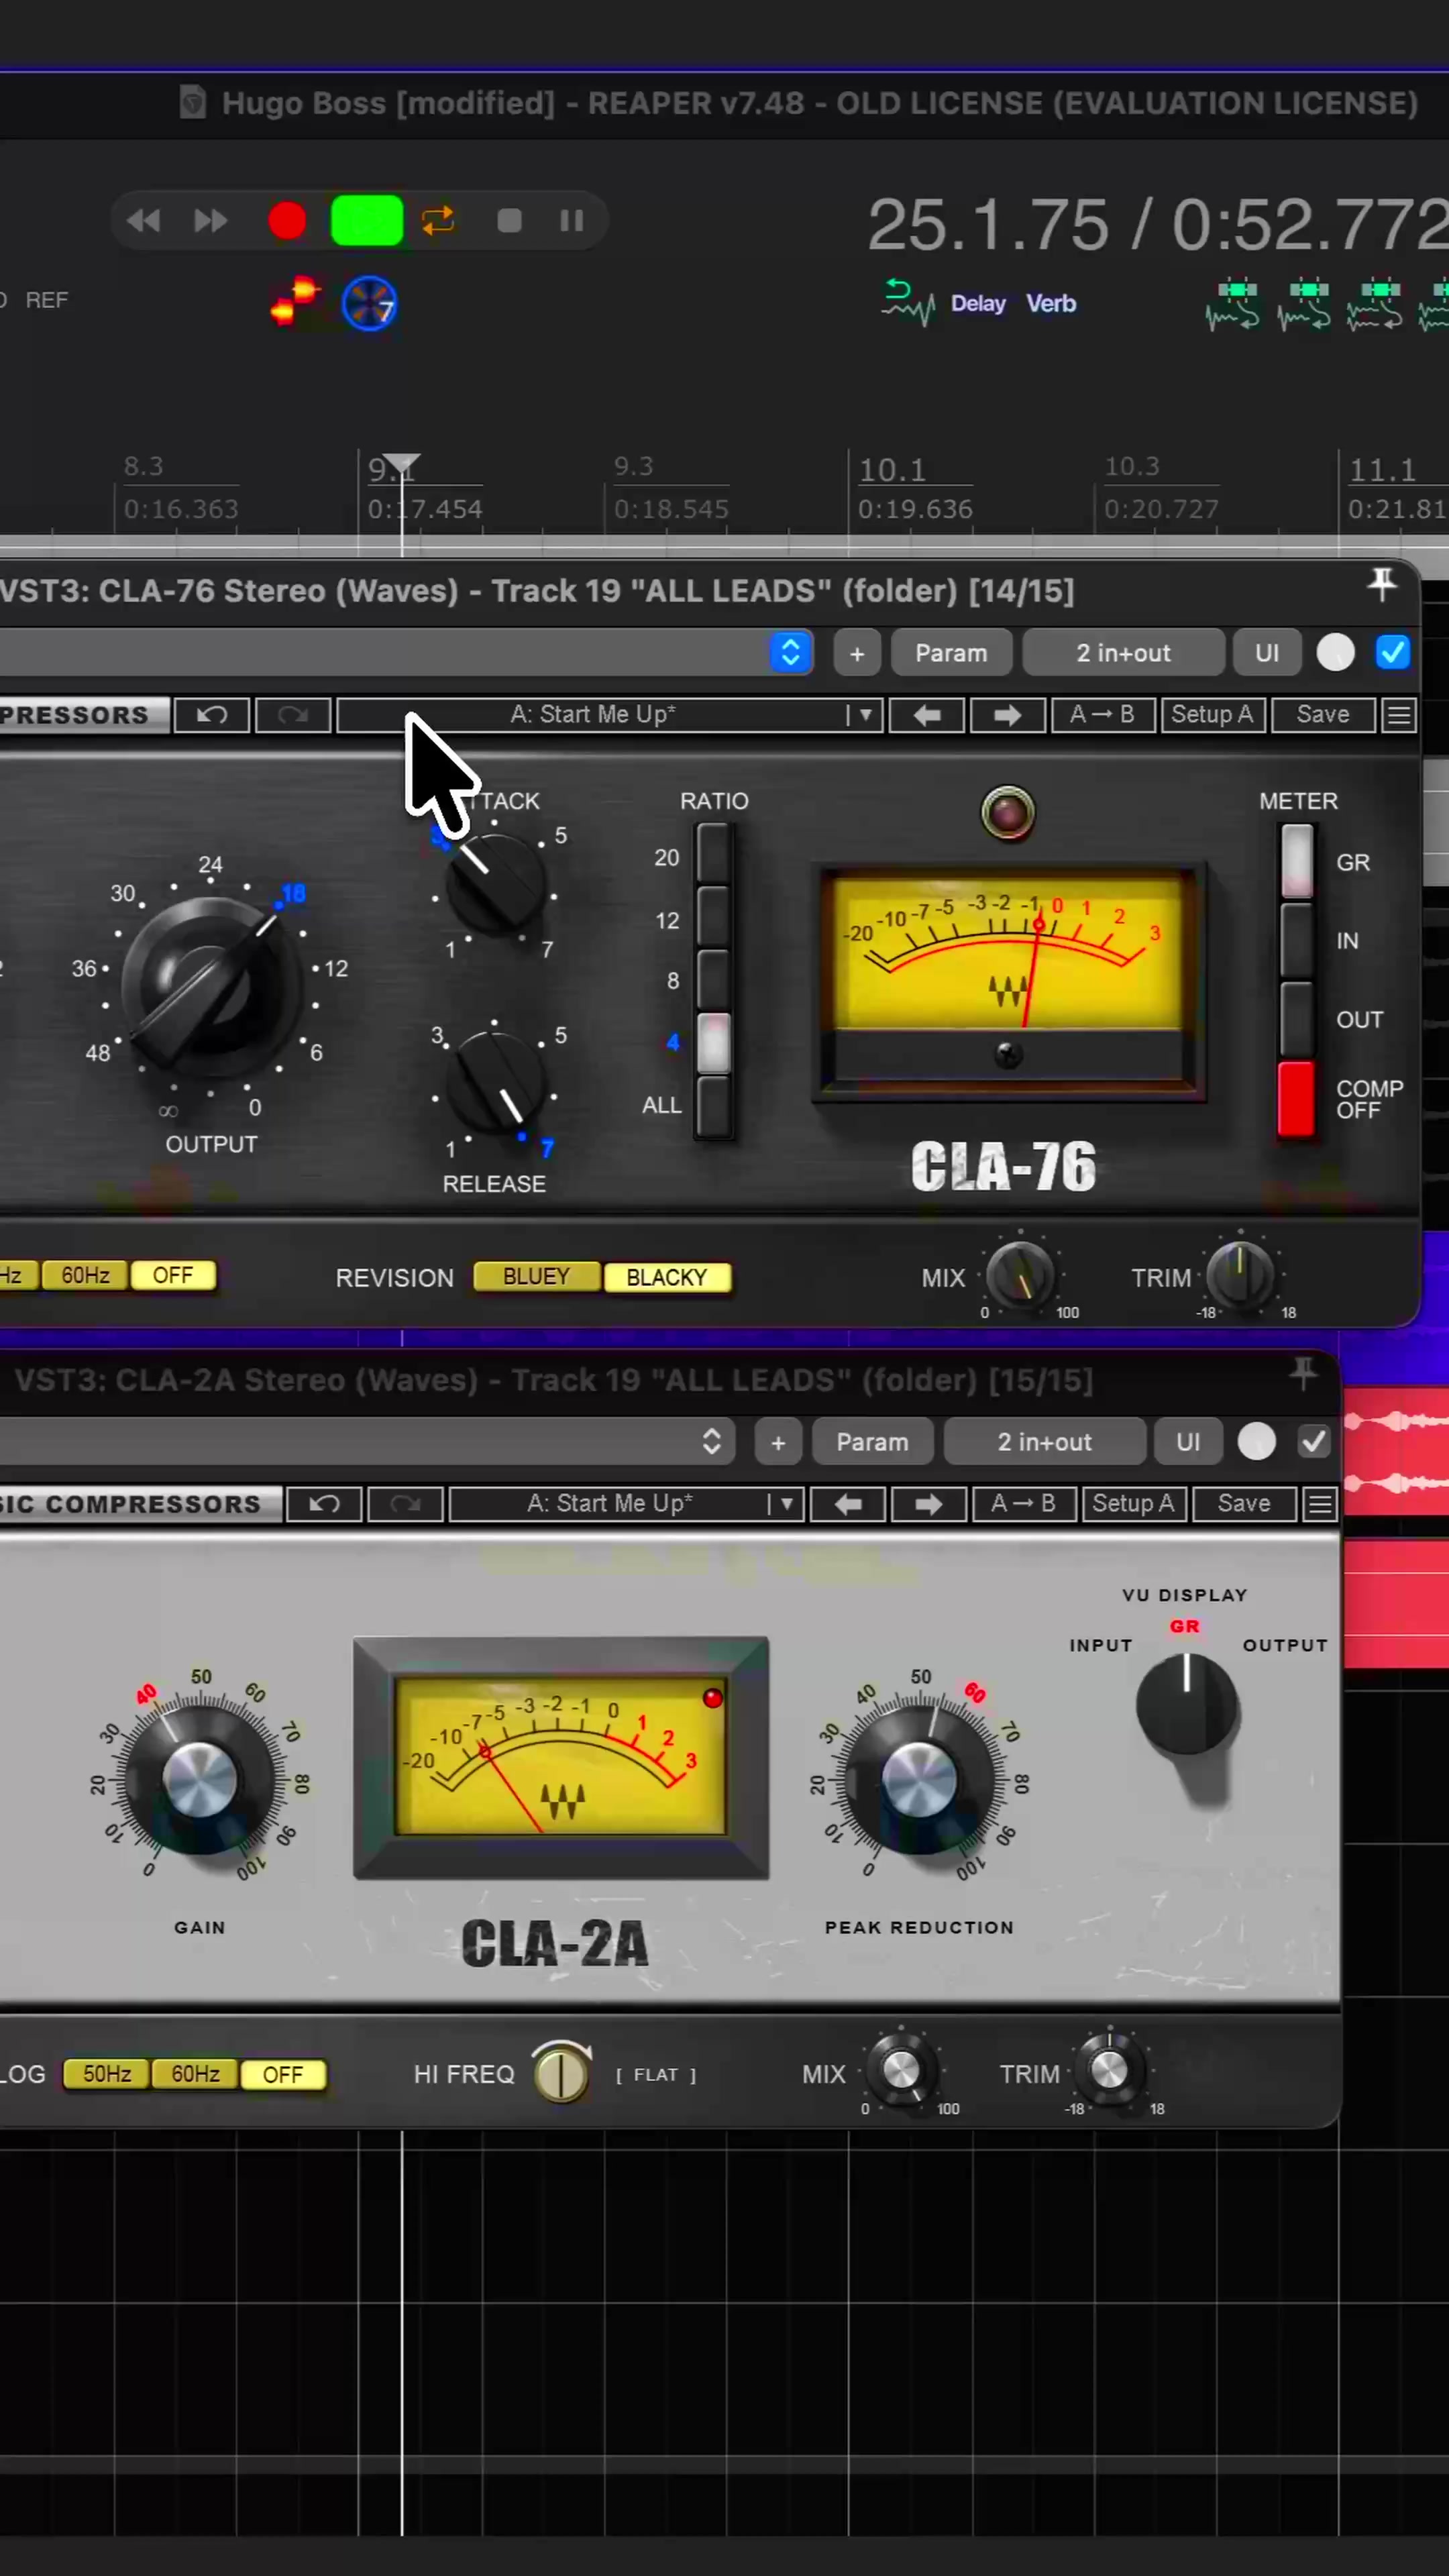Open hamburger menu in CLA-76 toolbar
1449x2576 pixels.
[1399, 715]
